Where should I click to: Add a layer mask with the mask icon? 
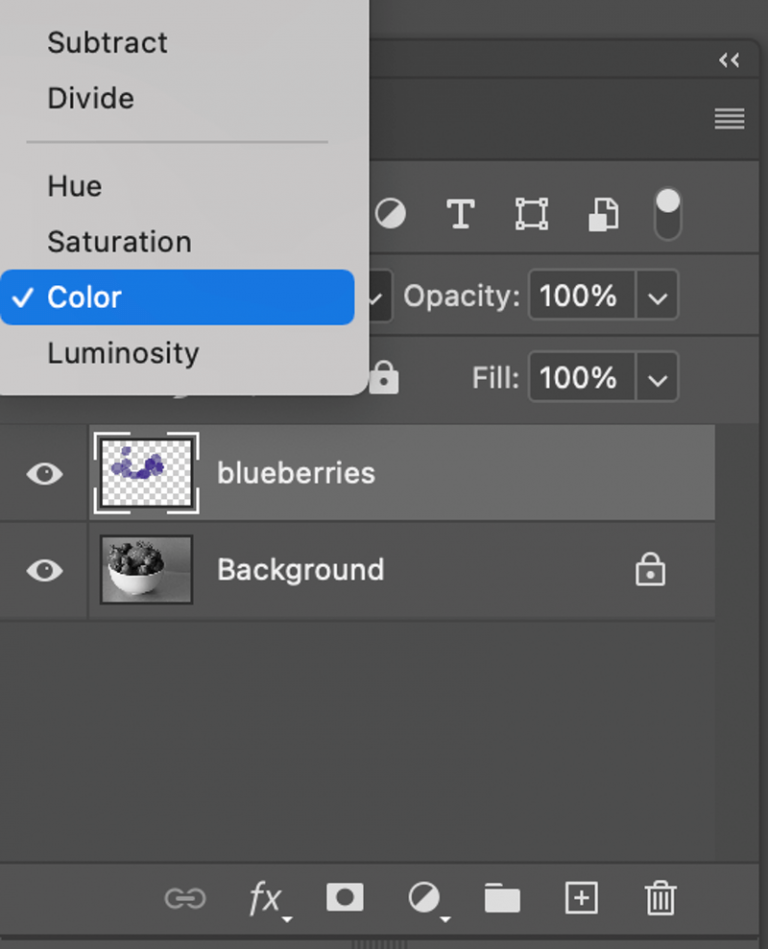click(x=344, y=899)
